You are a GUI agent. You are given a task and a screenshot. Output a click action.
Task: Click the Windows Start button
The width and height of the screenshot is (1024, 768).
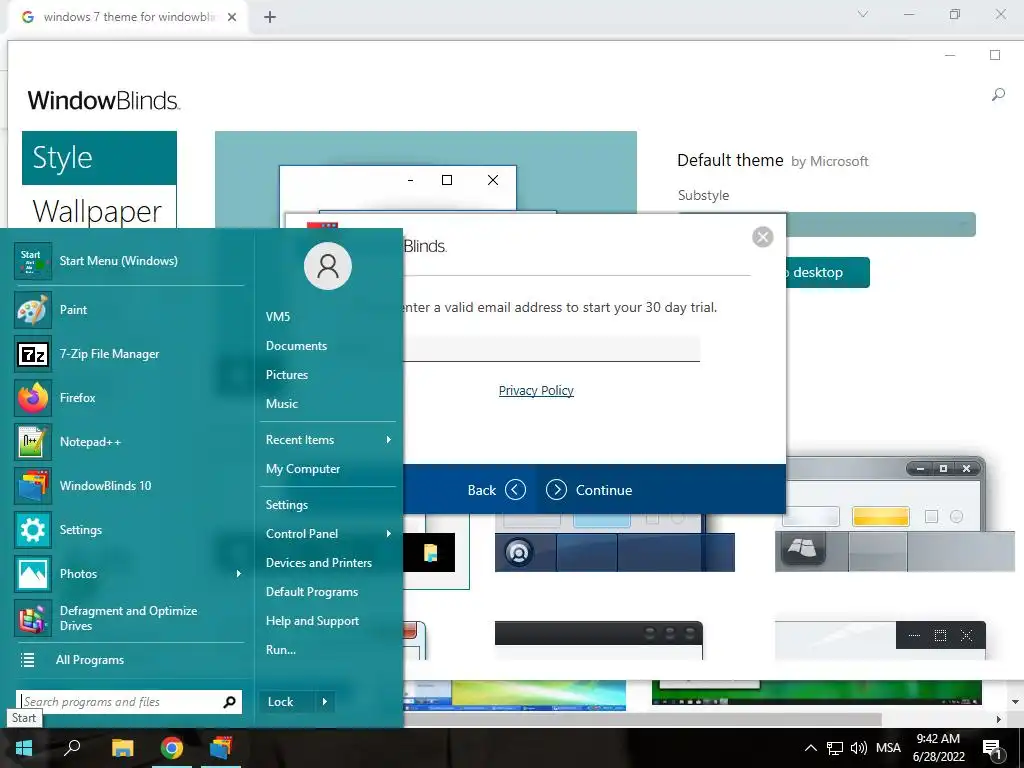[24, 748]
